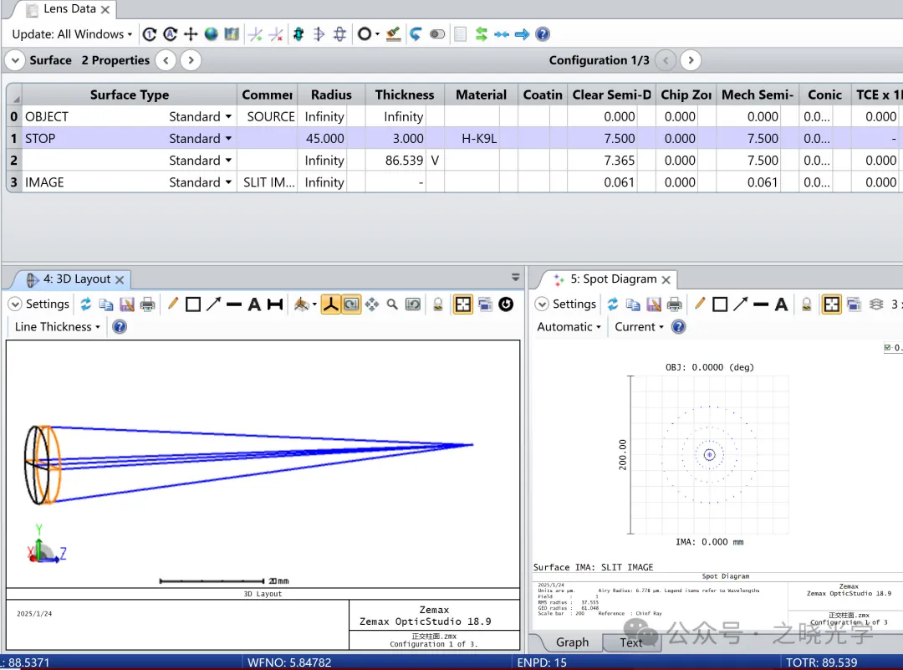This screenshot has width=903, height=670.
Task: Select the 3D Layout window tab
Action: (x=76, y=280)
